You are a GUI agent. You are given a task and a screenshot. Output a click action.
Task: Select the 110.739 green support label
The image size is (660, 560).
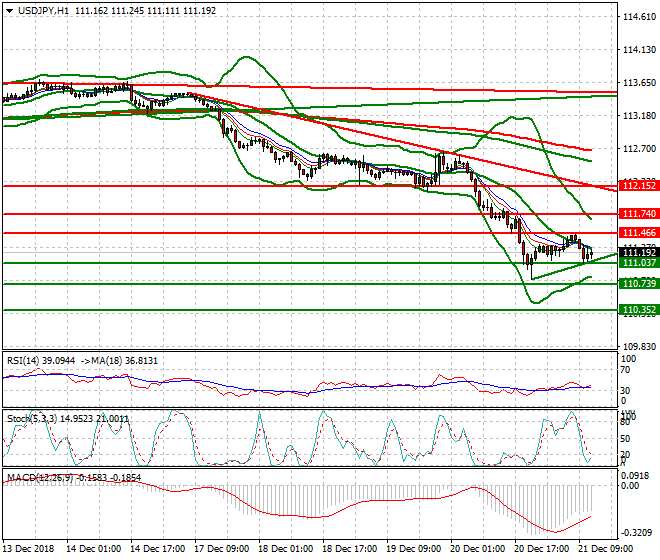click(x=639, y=284)
